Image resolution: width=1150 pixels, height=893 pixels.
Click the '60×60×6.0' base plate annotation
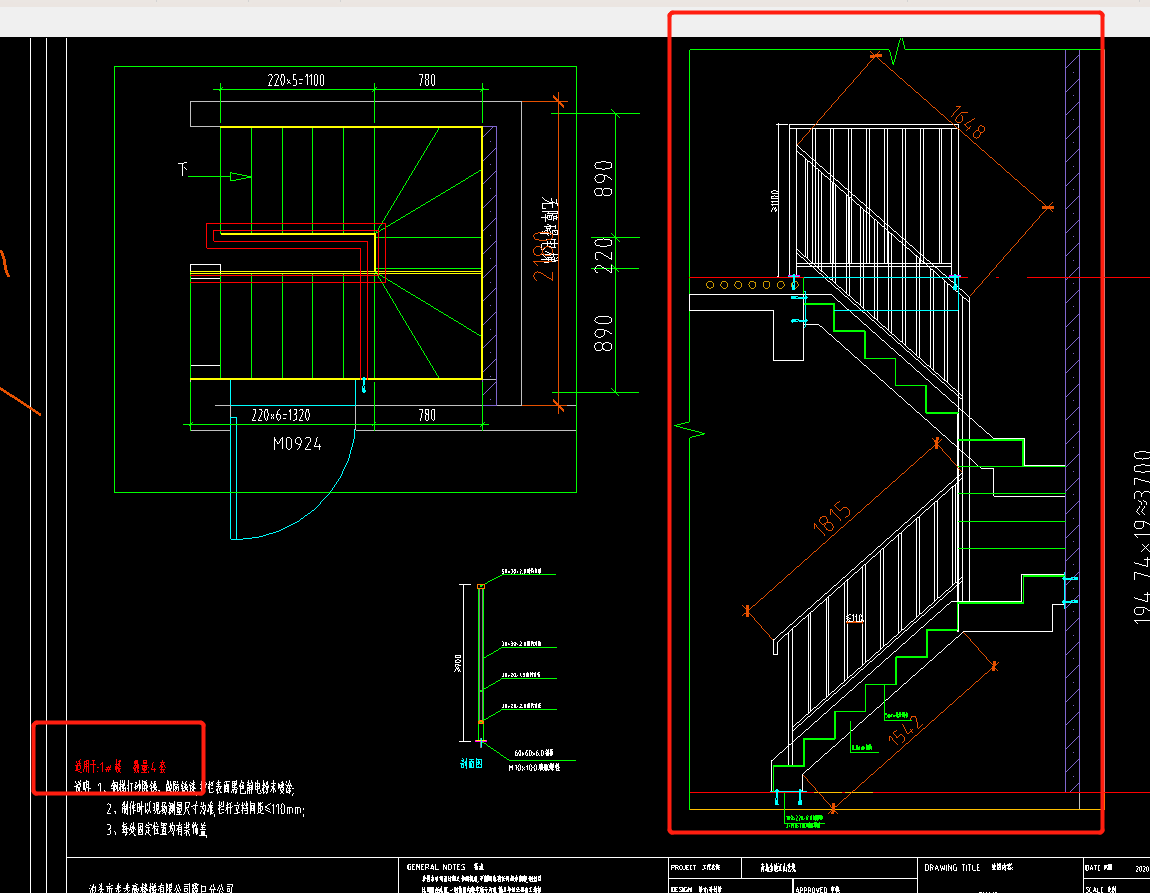534,753
